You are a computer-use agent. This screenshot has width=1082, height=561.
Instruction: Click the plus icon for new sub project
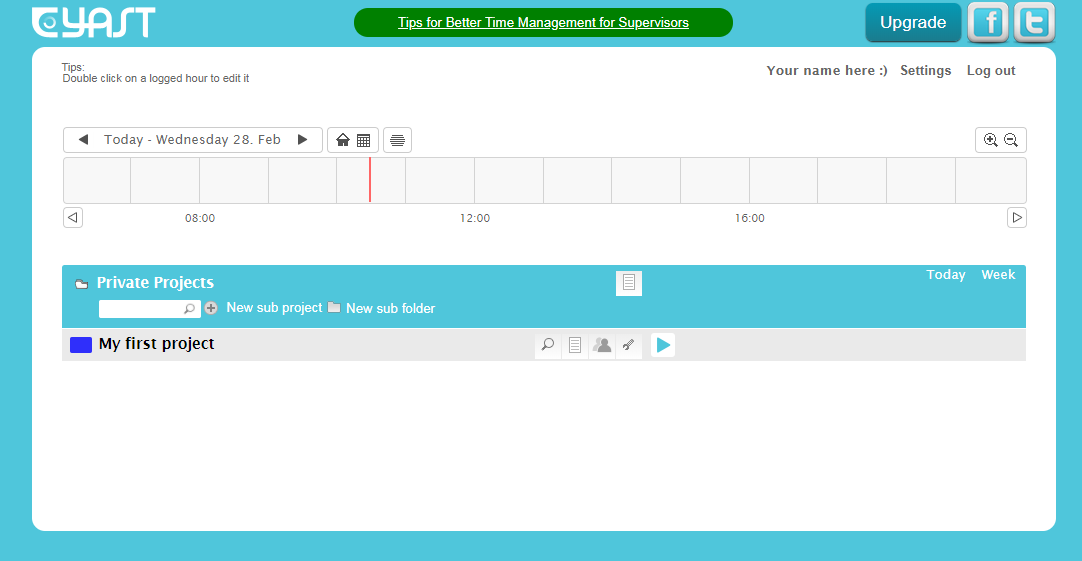(211, 308)
